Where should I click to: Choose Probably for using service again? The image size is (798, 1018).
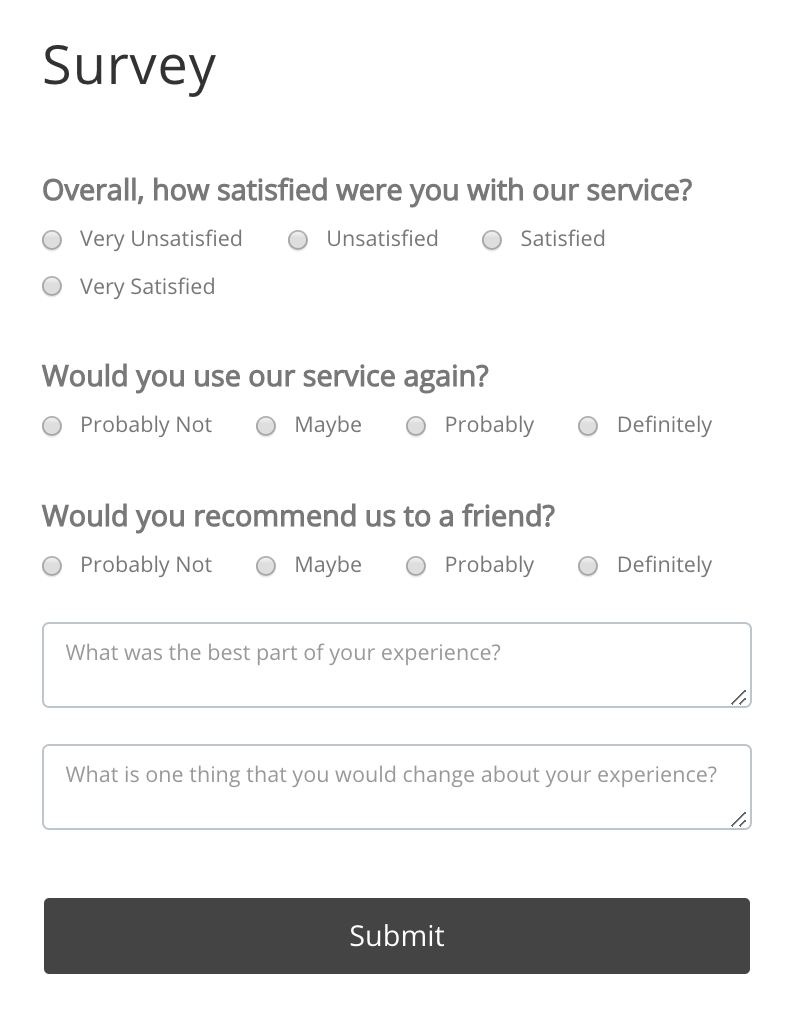point(415,426)
